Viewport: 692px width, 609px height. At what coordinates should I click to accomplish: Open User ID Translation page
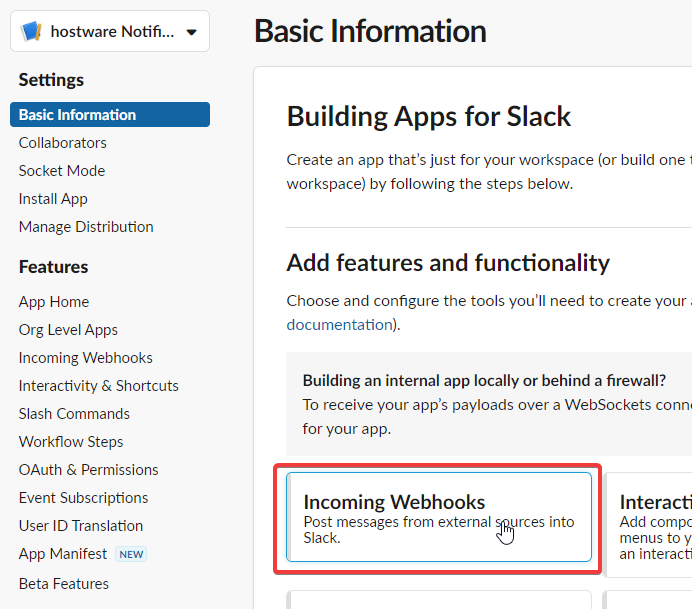pos(81,526)
